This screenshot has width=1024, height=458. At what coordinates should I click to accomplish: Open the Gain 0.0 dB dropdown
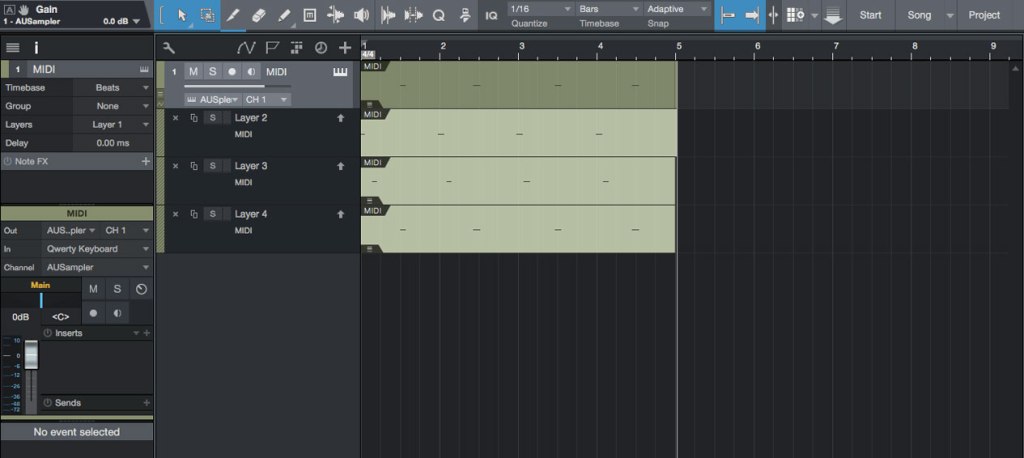pos(121,21)
